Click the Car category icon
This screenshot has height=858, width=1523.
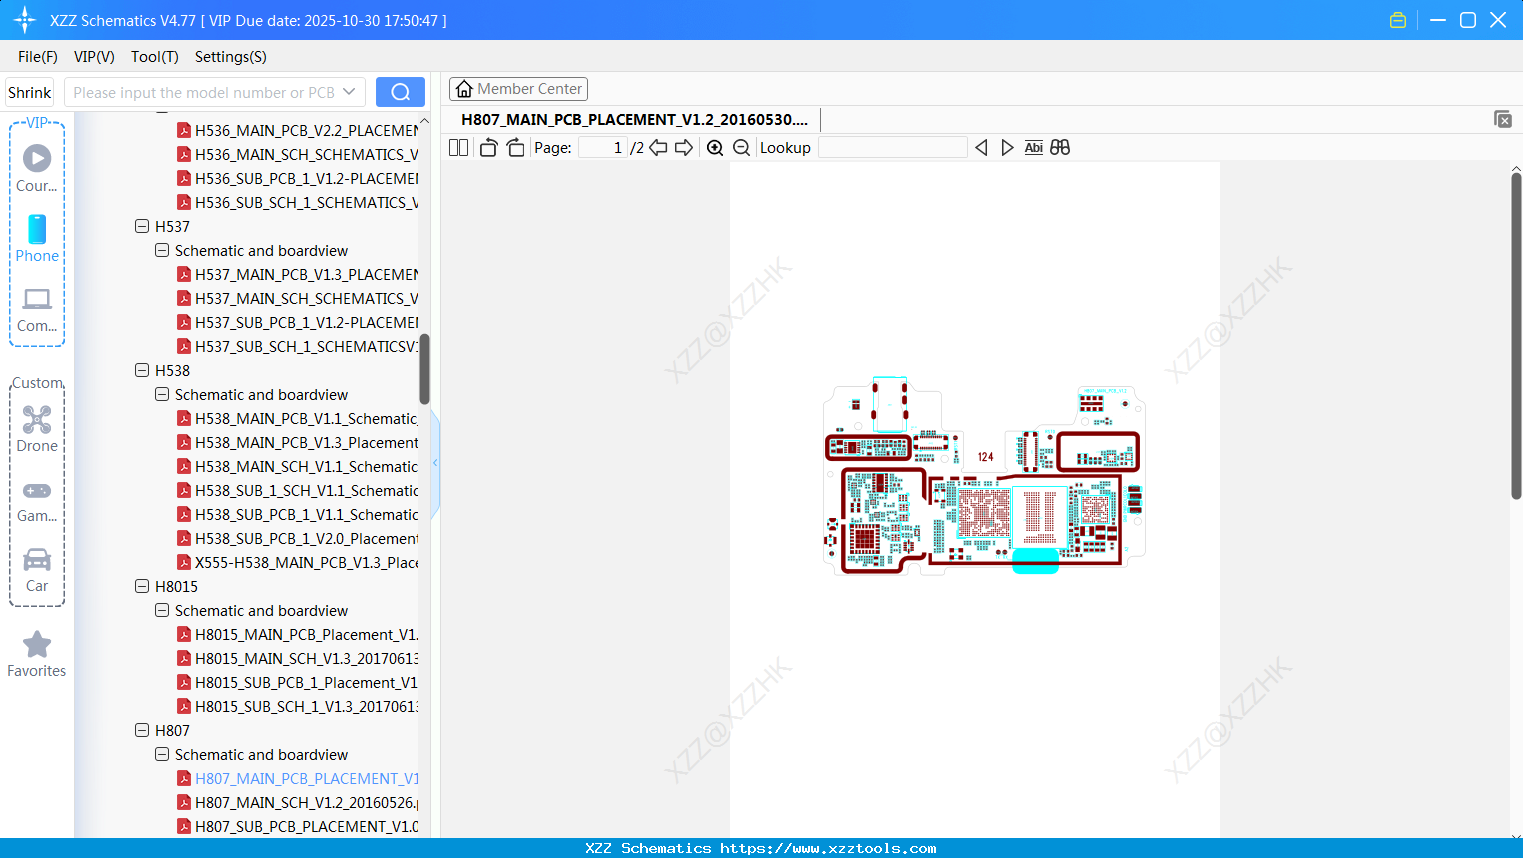(37, 562)
